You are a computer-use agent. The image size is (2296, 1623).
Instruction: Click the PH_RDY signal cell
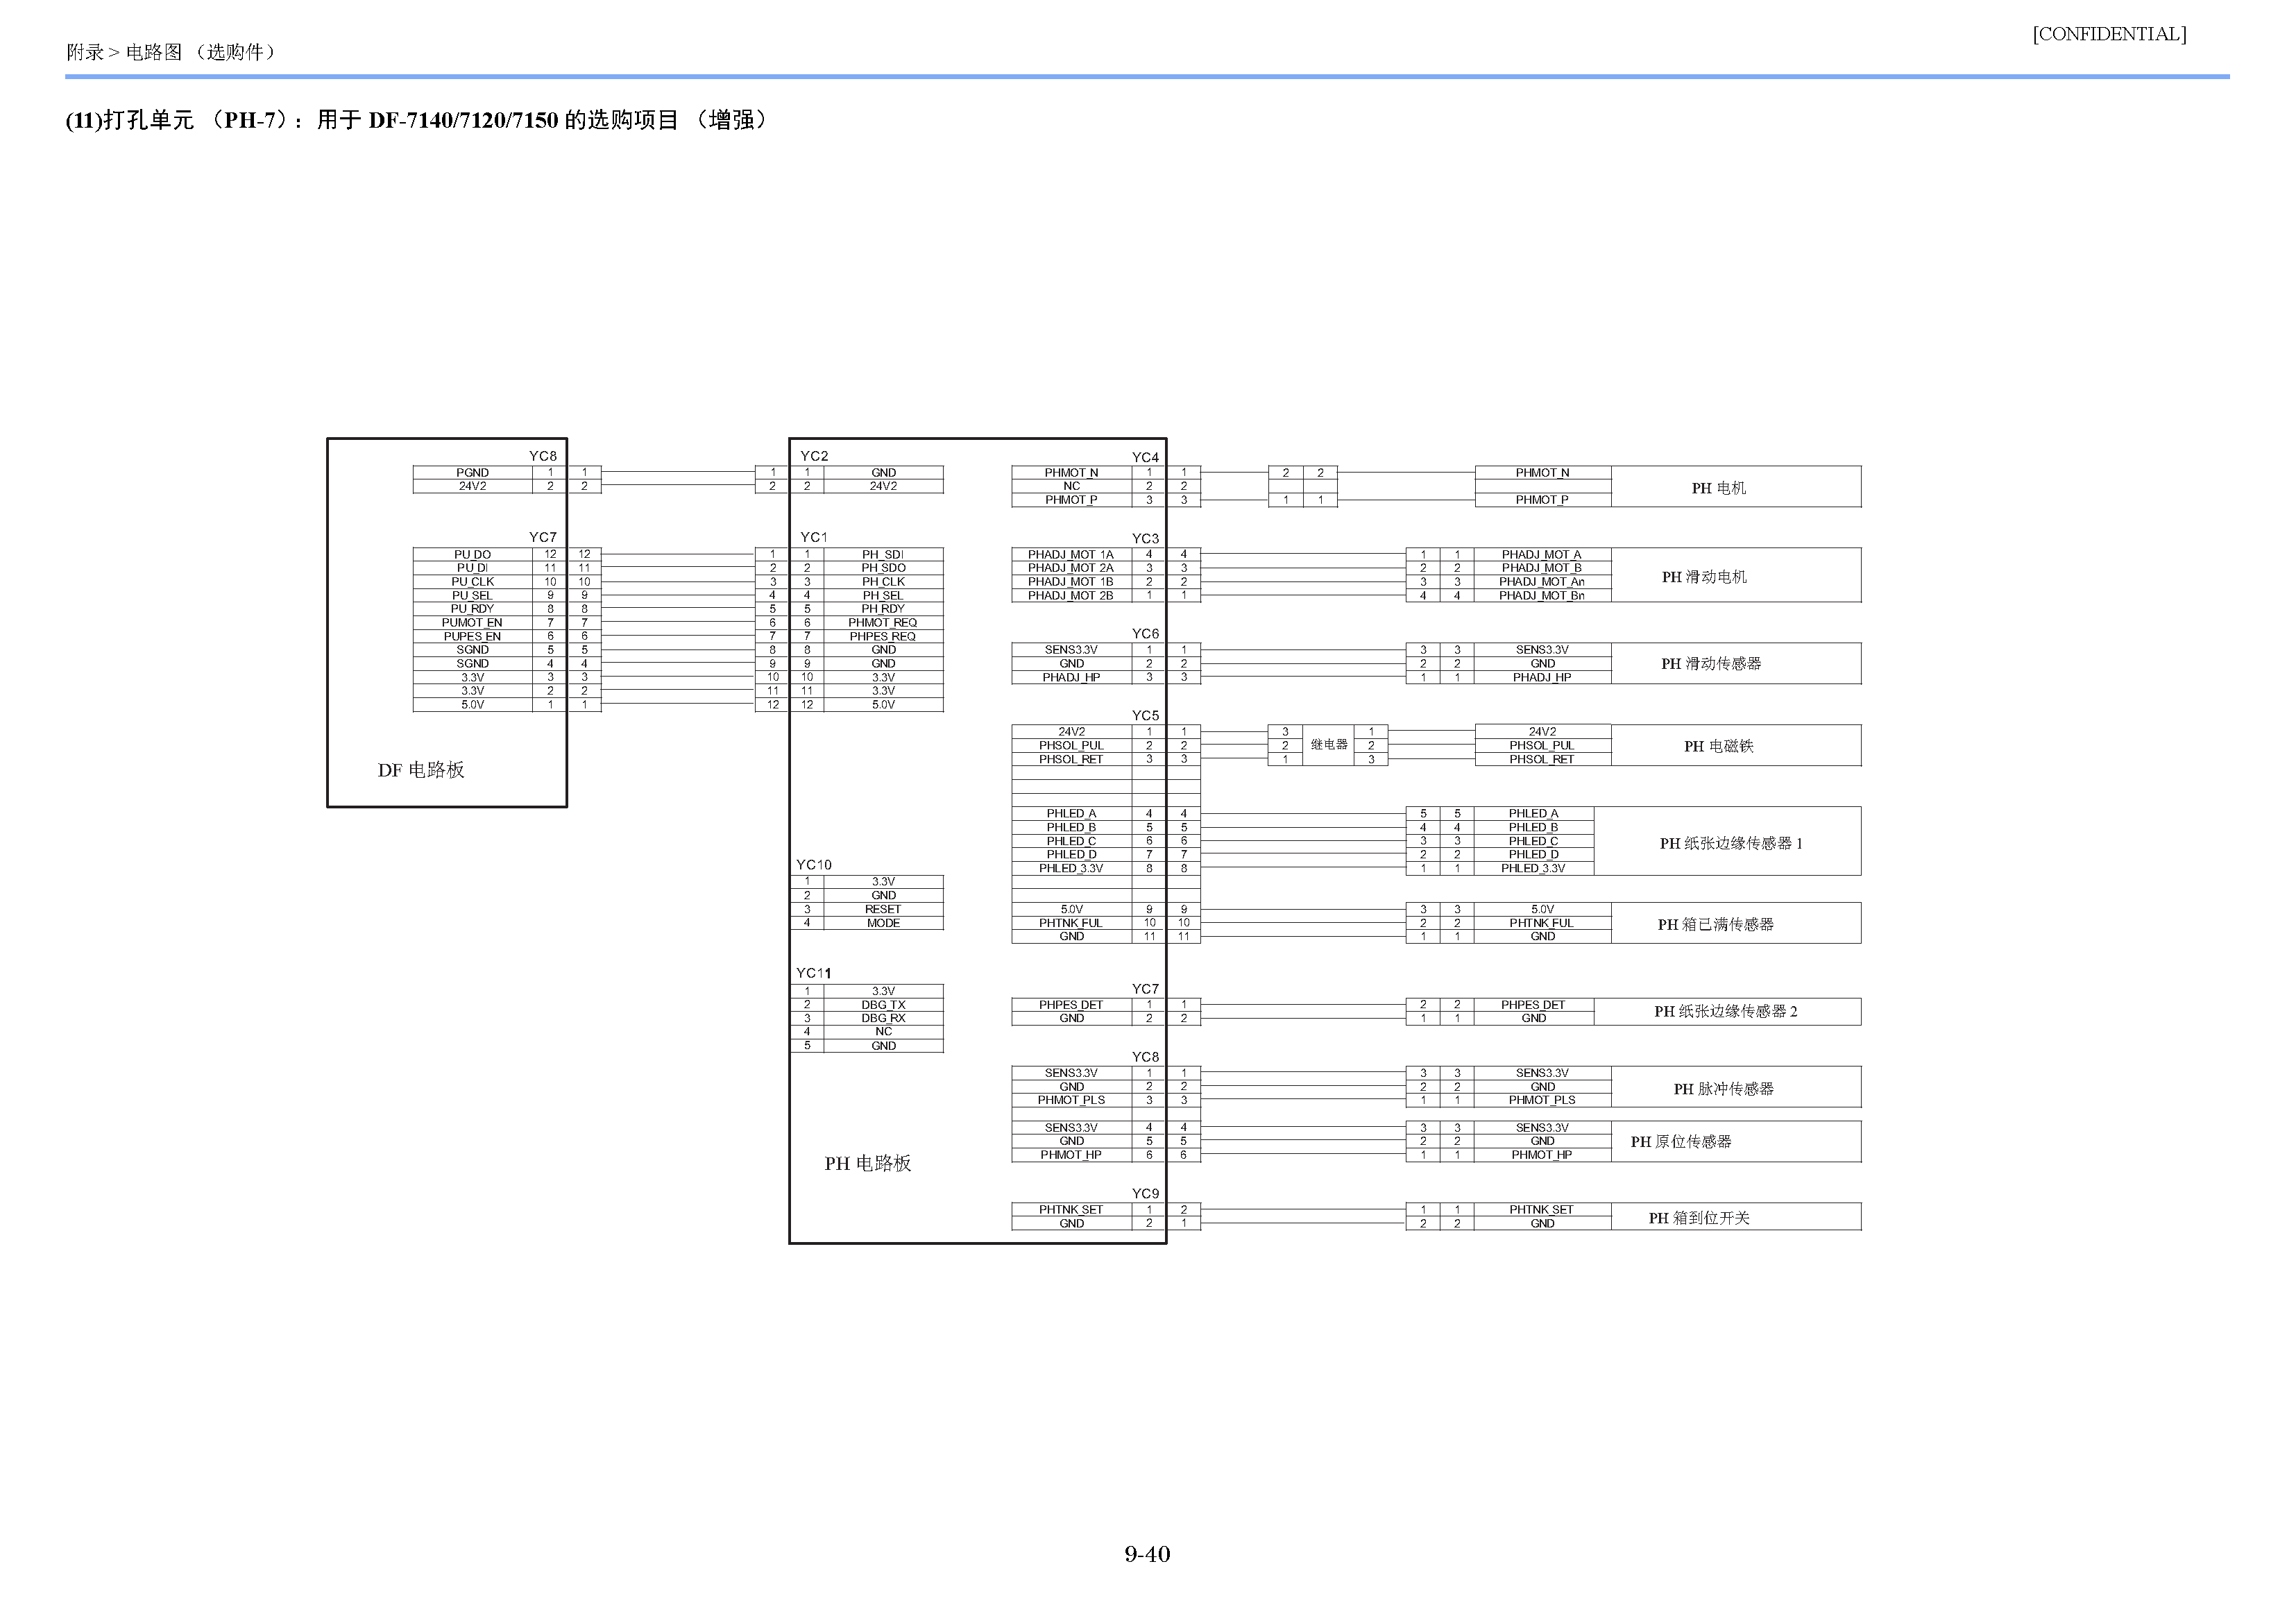[x=884, y=609]
